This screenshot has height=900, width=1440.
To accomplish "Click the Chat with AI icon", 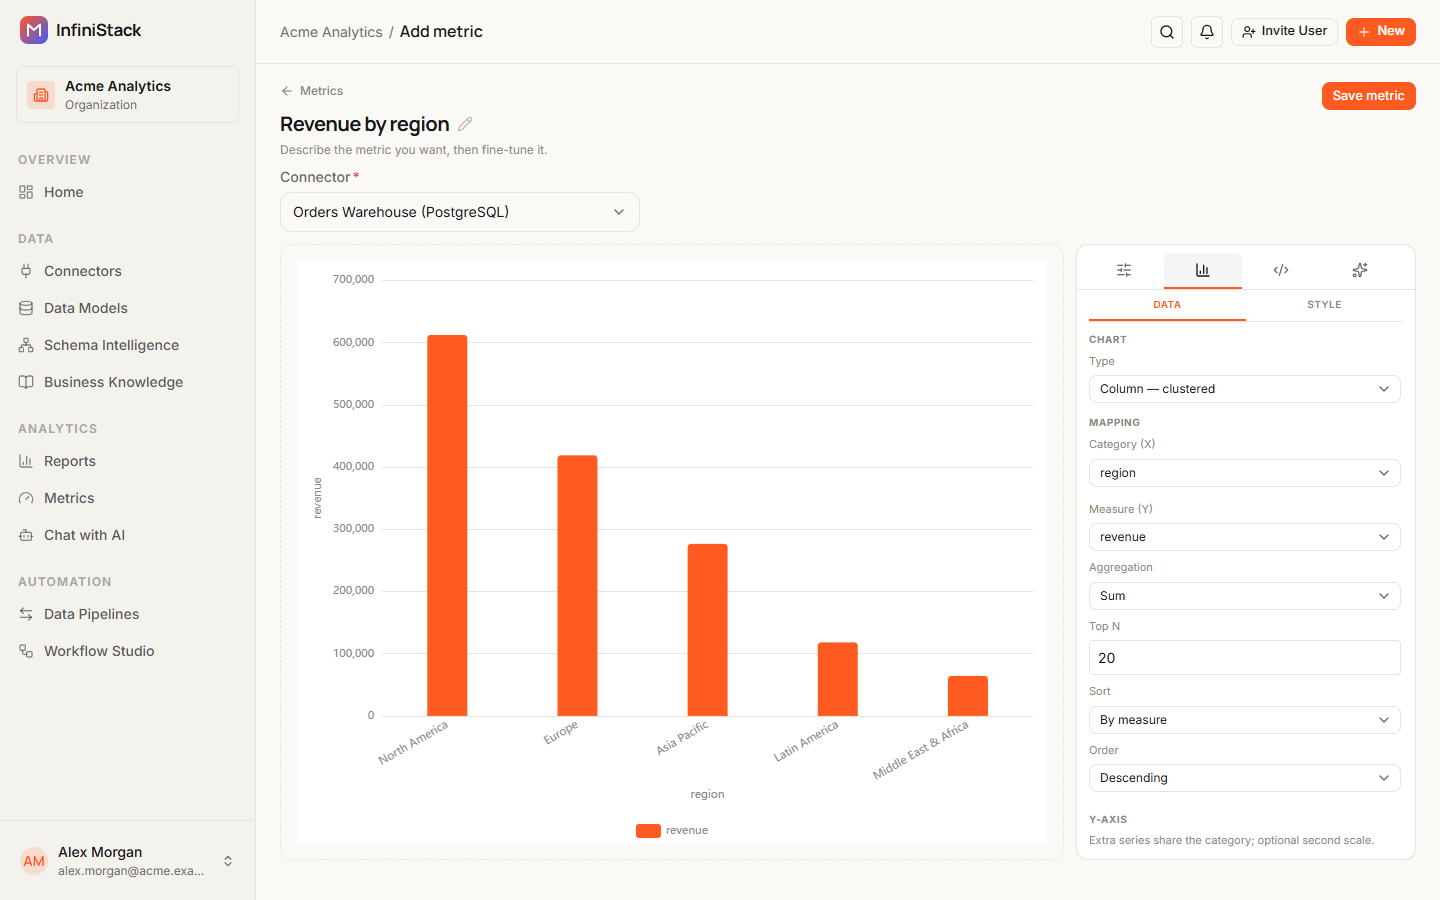I will coord(26,535).
